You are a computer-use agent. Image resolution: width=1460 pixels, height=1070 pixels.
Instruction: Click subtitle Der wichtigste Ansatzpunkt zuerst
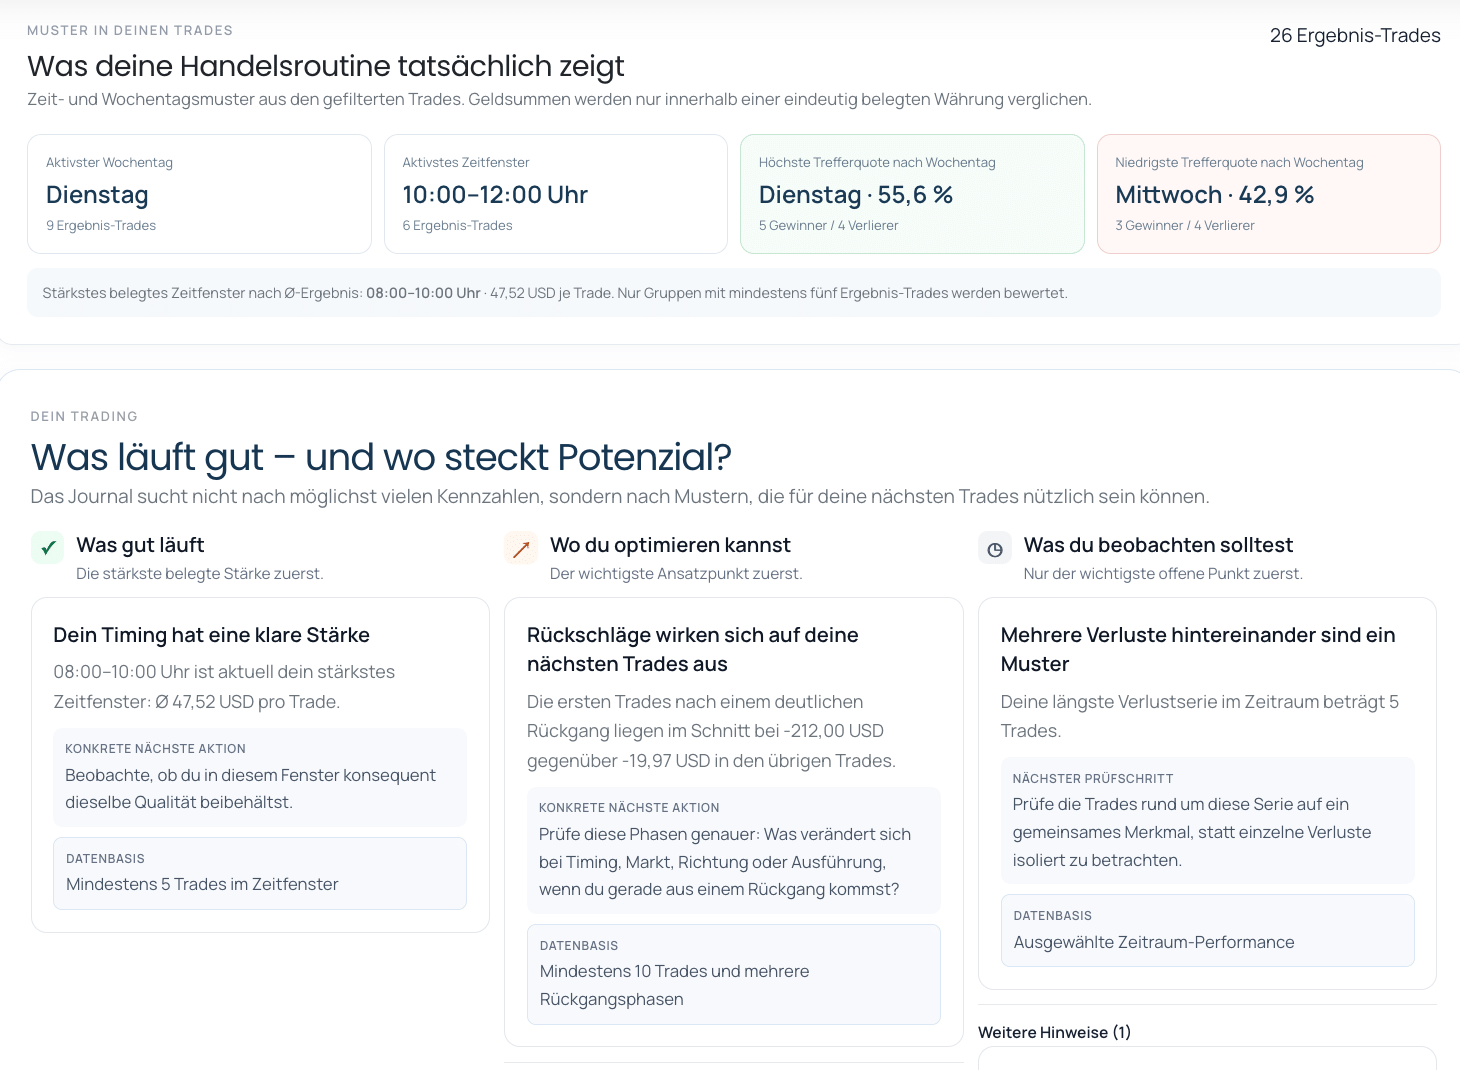(676, 574)
